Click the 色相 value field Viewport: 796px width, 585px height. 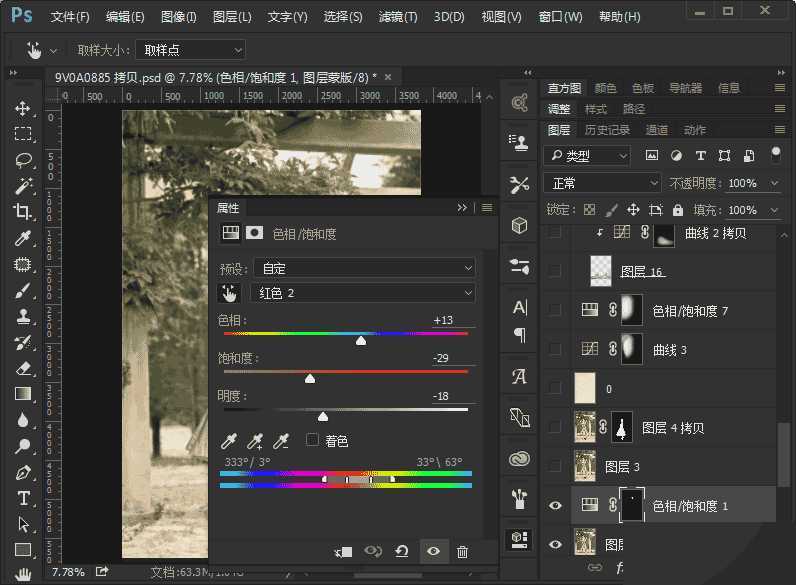click(445, 320)
